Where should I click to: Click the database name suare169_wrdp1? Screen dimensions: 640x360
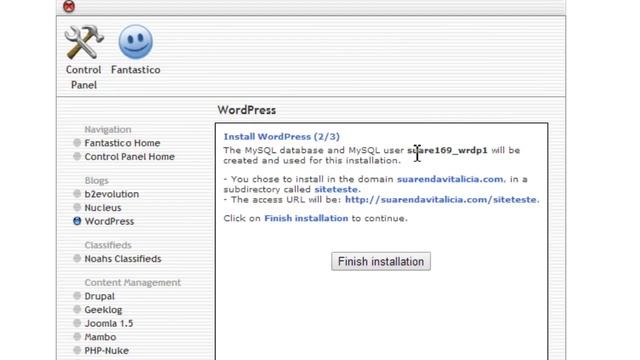click(447, 151)
